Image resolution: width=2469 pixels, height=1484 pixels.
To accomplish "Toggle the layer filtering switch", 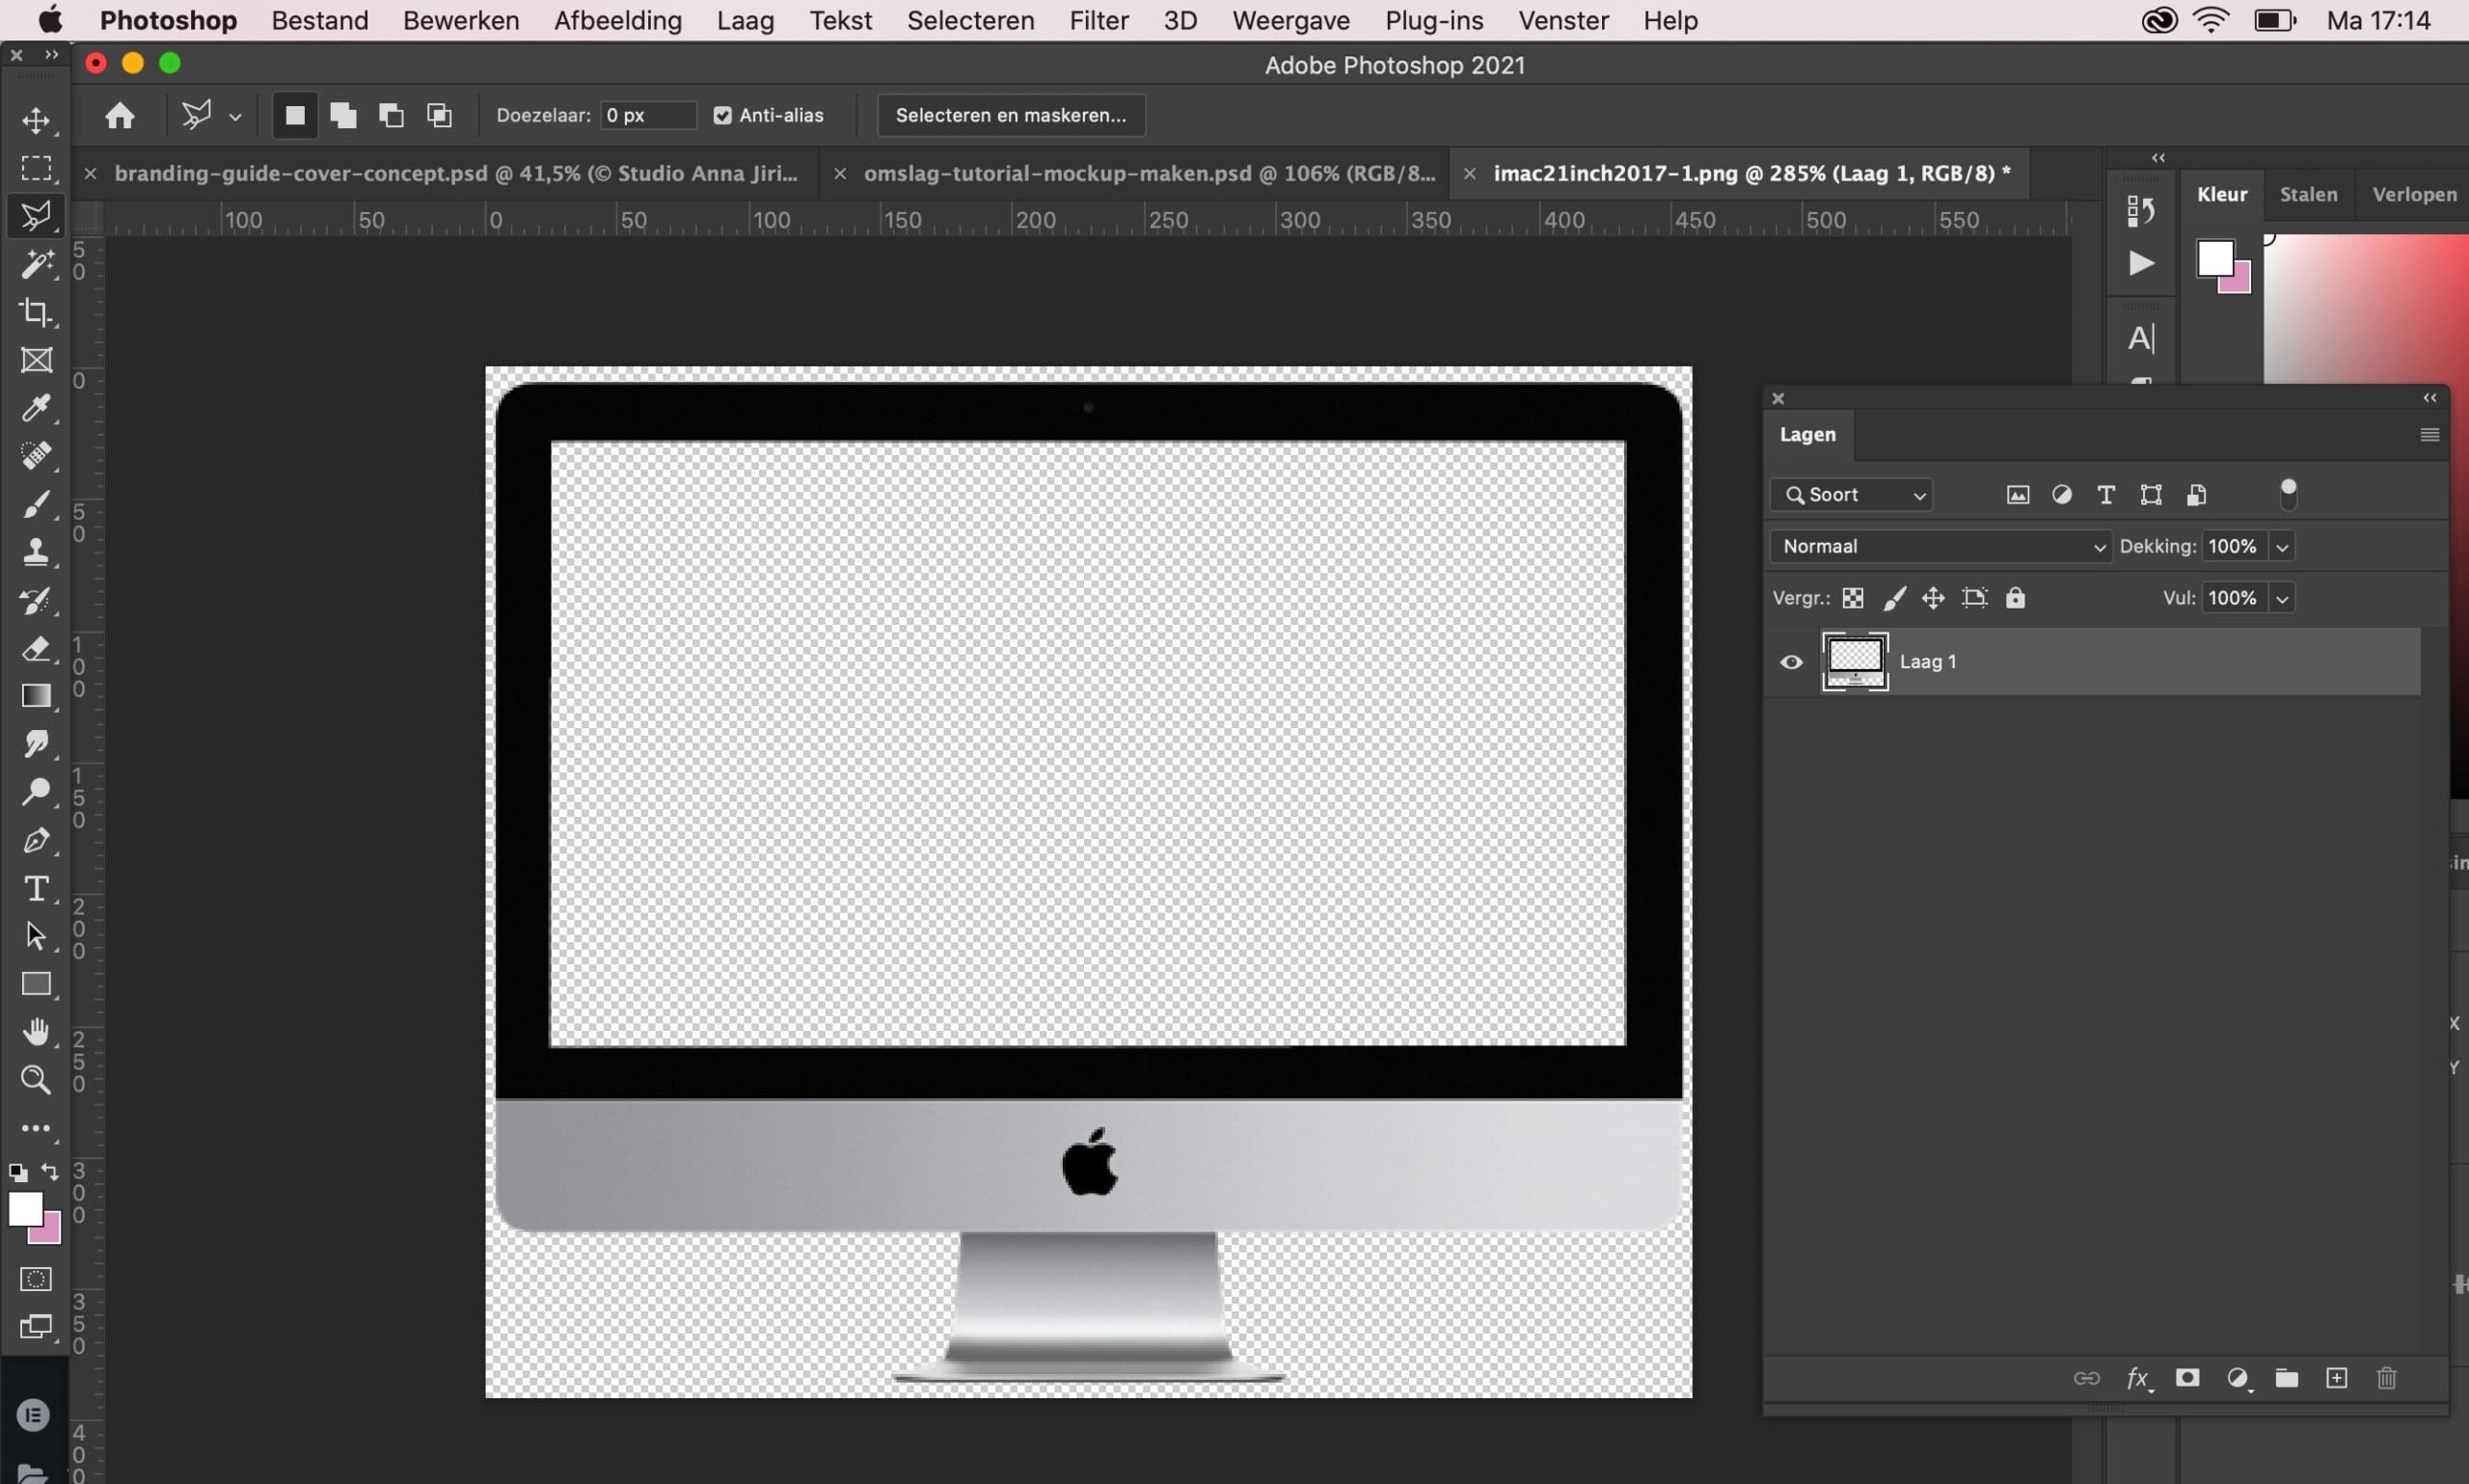I will [x=2288, y=494].
